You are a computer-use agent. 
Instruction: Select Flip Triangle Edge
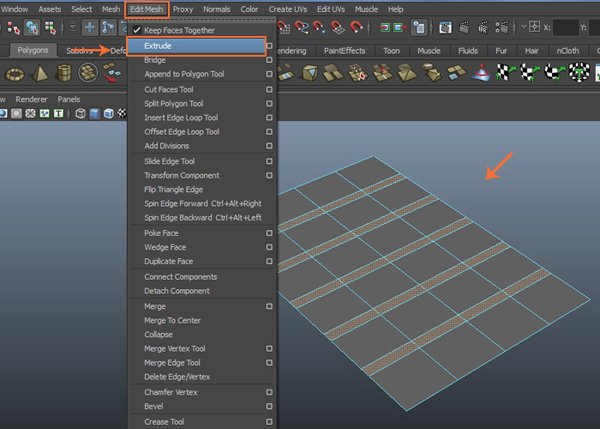coord(173,189)
